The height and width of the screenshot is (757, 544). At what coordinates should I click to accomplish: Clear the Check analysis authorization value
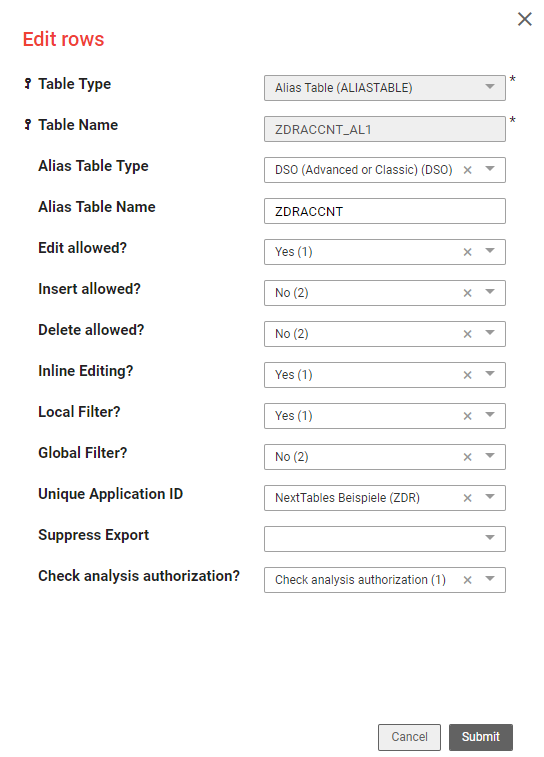click(467, 580)
